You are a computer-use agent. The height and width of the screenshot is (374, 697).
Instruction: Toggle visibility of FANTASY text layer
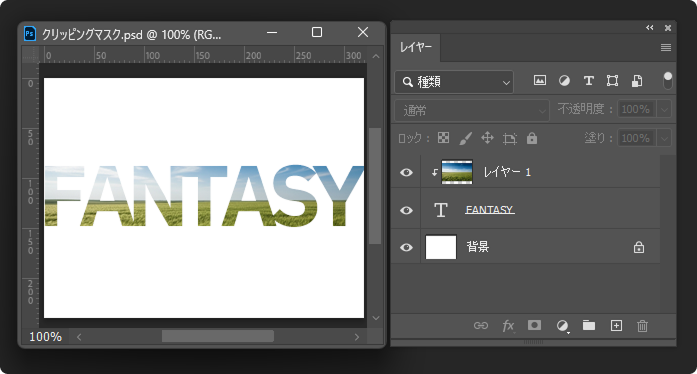pyautogui.click(x=406, y=210)
